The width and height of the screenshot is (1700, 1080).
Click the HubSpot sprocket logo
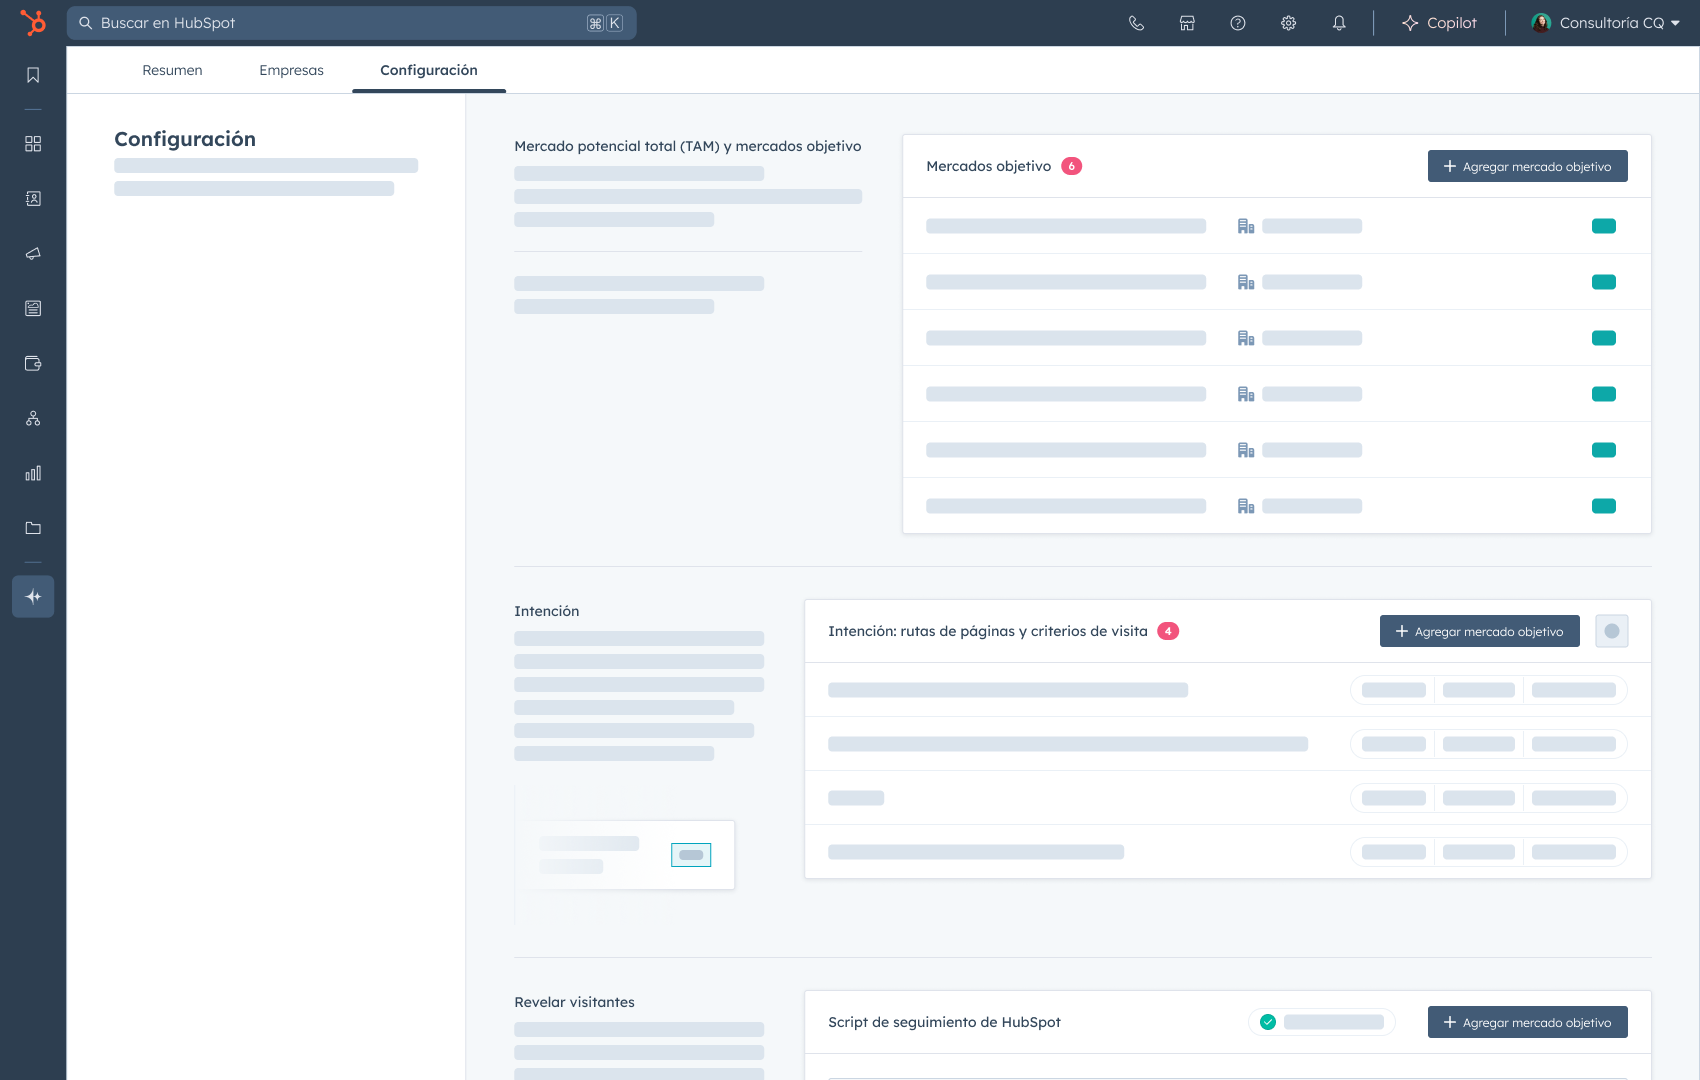33,22
